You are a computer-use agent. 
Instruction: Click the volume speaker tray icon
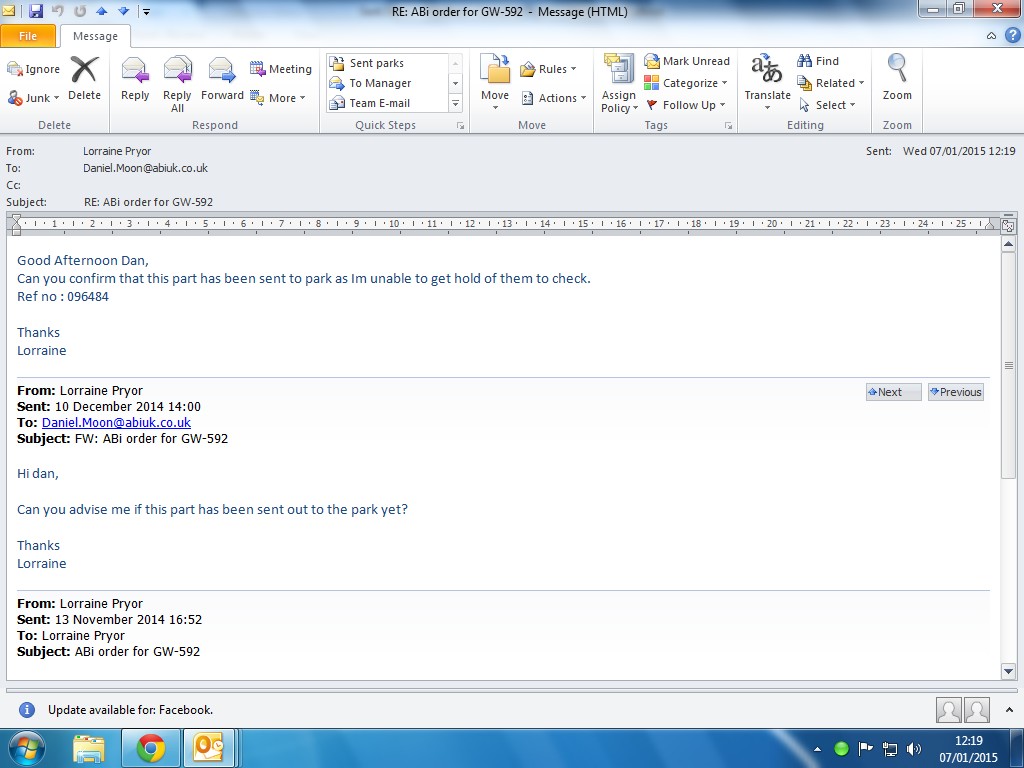click(914, 749)
